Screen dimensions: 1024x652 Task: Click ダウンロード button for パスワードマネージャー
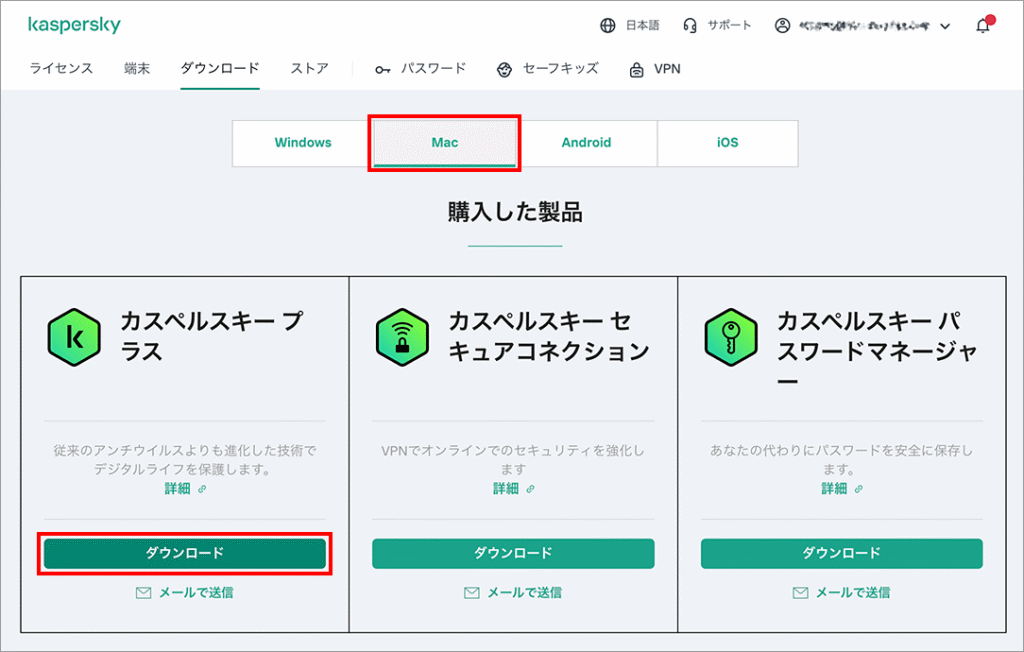tap(842, 553)
